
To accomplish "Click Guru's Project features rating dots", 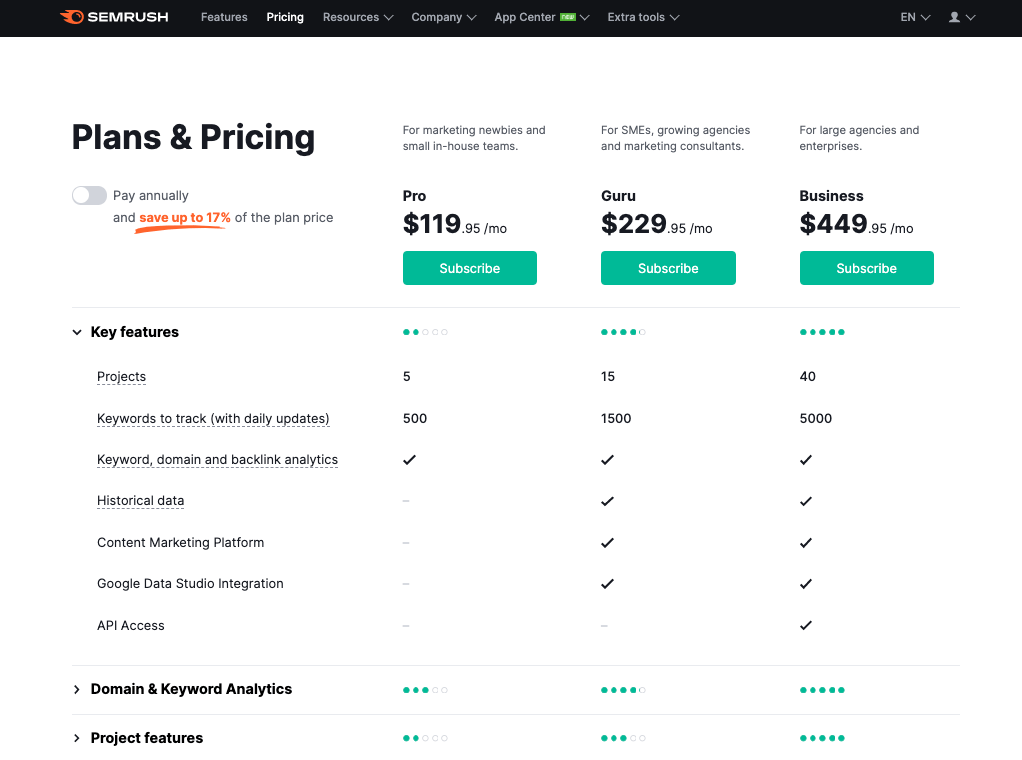I will (623, 738).
